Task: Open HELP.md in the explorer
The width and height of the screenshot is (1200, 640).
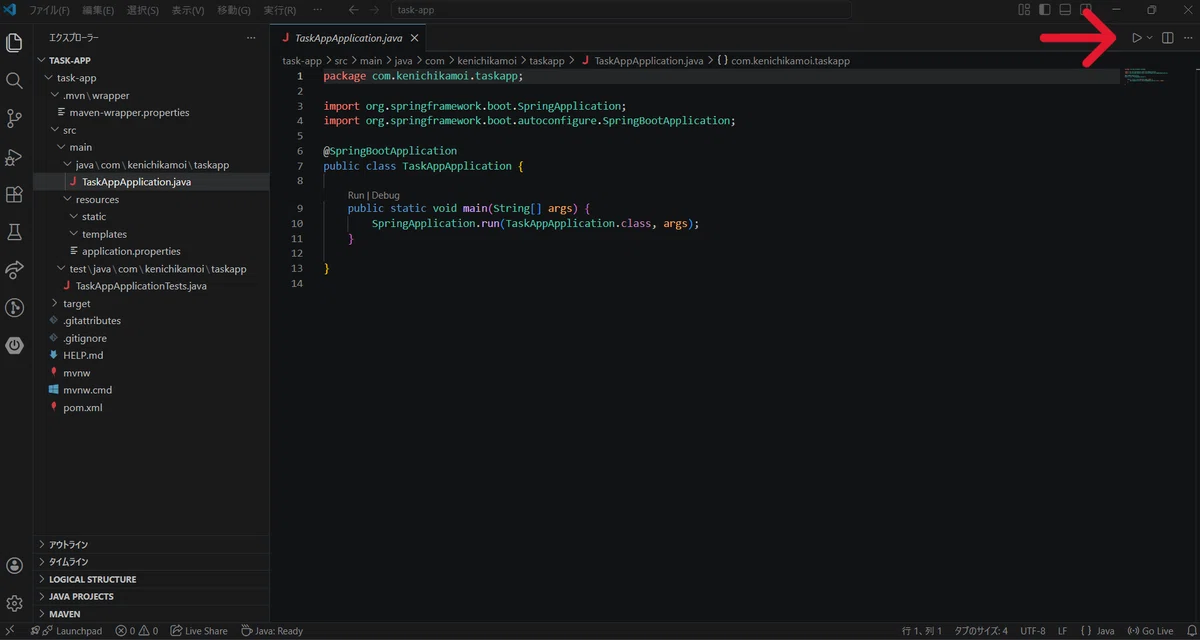Action: (x=151, y=355)
